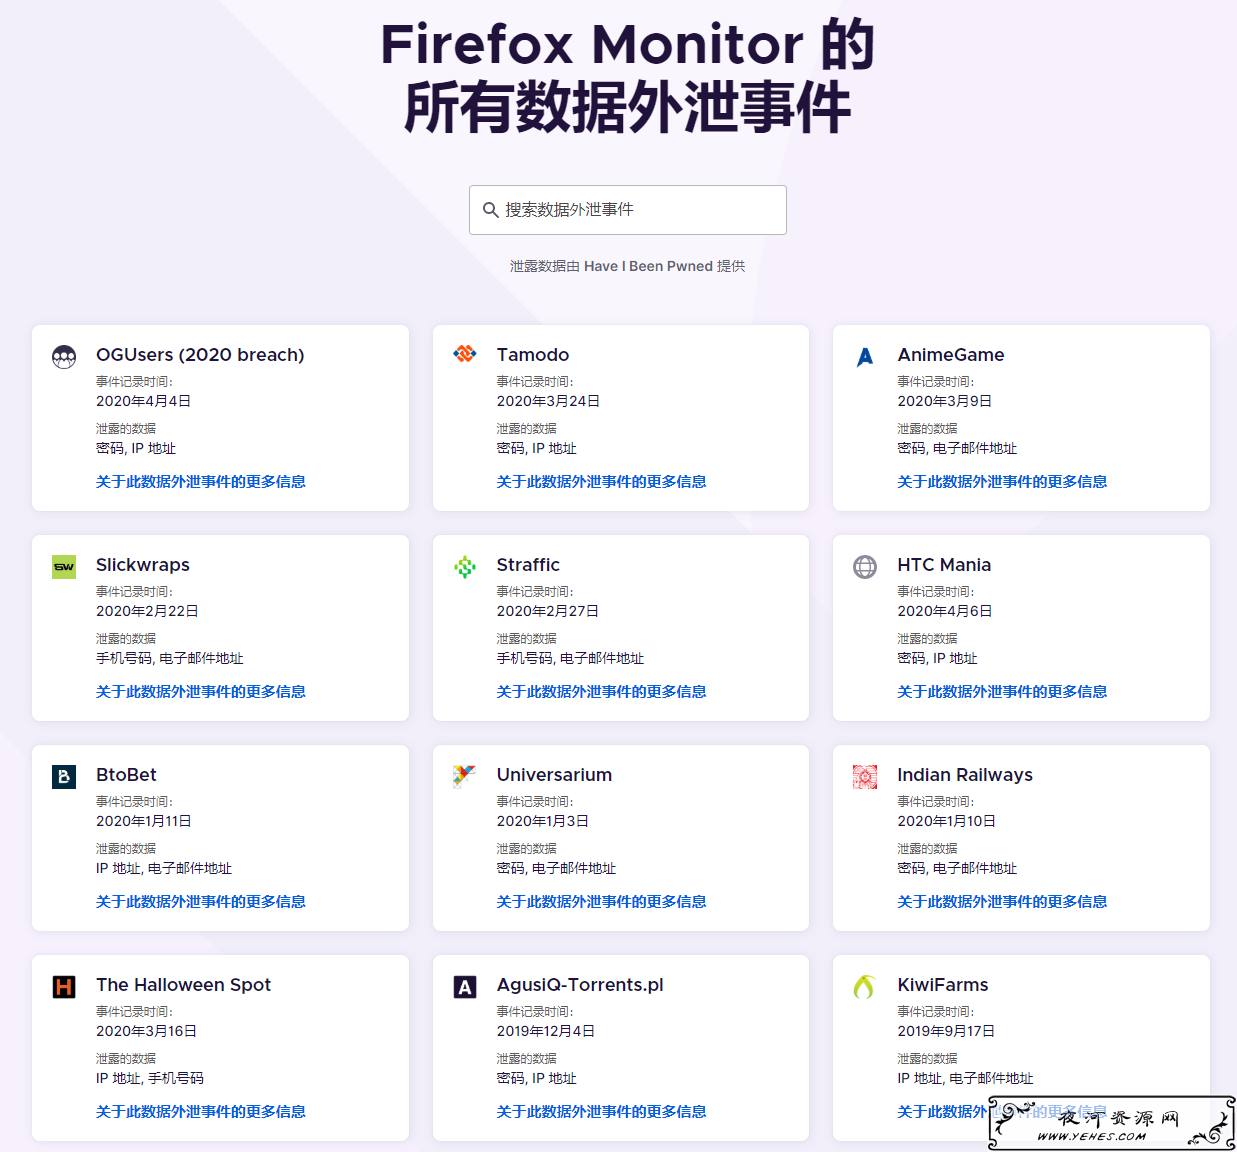This screenshot has width=1237, height=1152.
Task: Click Halloween Spot leaked data IP 地址, 手机号码
Action: click(x=150, y=1078)
